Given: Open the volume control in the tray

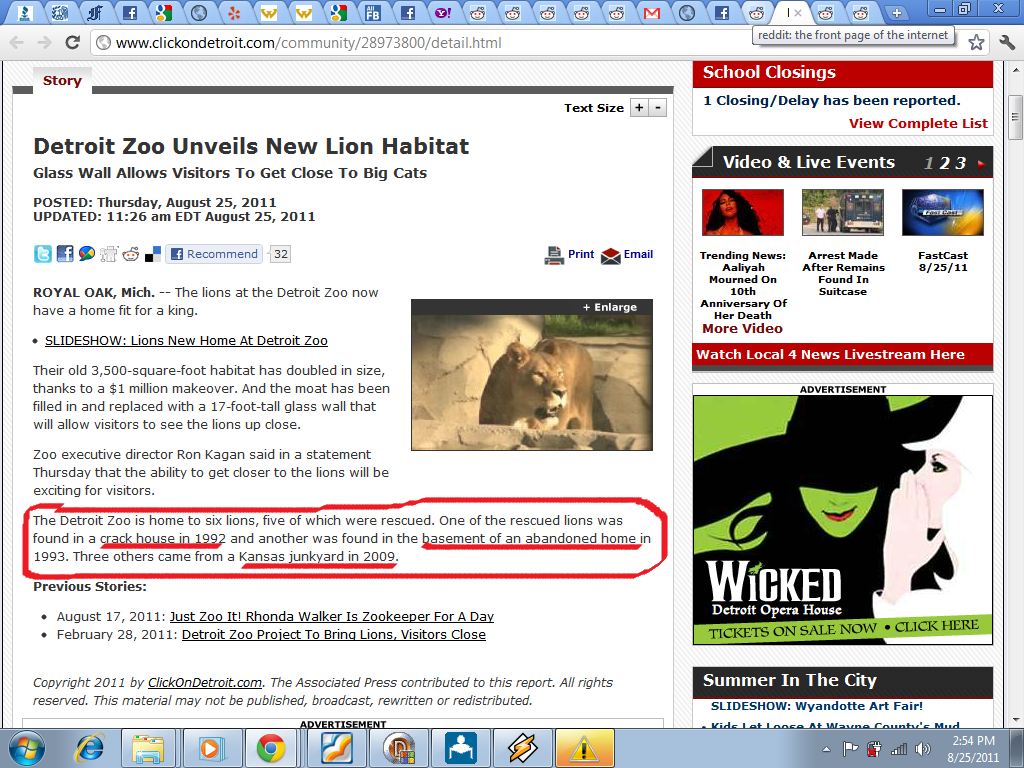Looking at the screenshot, I should coord(923,749).
